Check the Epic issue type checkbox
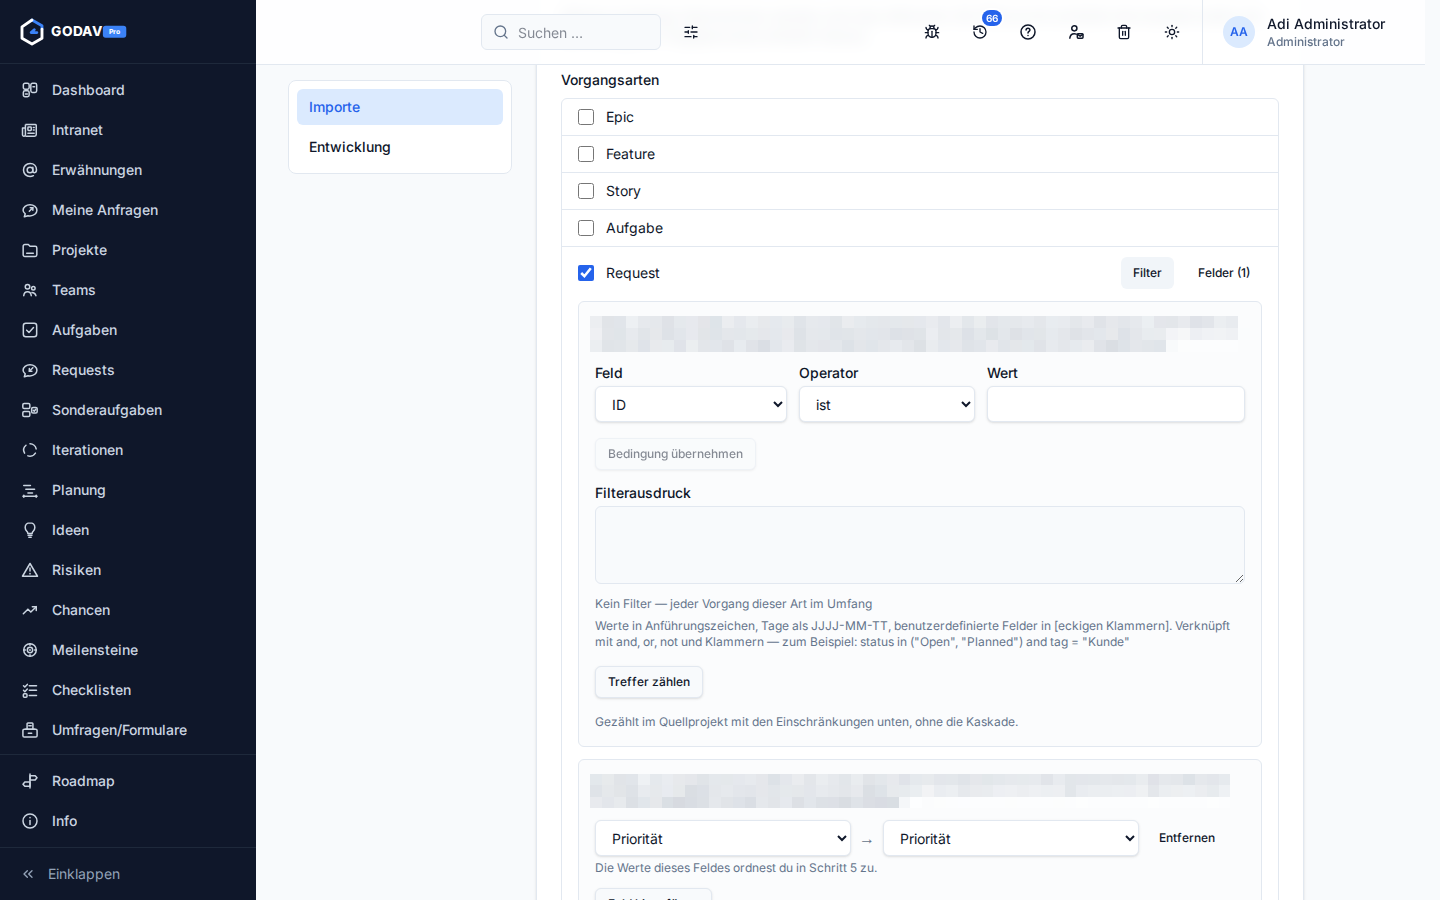Screen dimensions: 1440x900 [586, 117]
